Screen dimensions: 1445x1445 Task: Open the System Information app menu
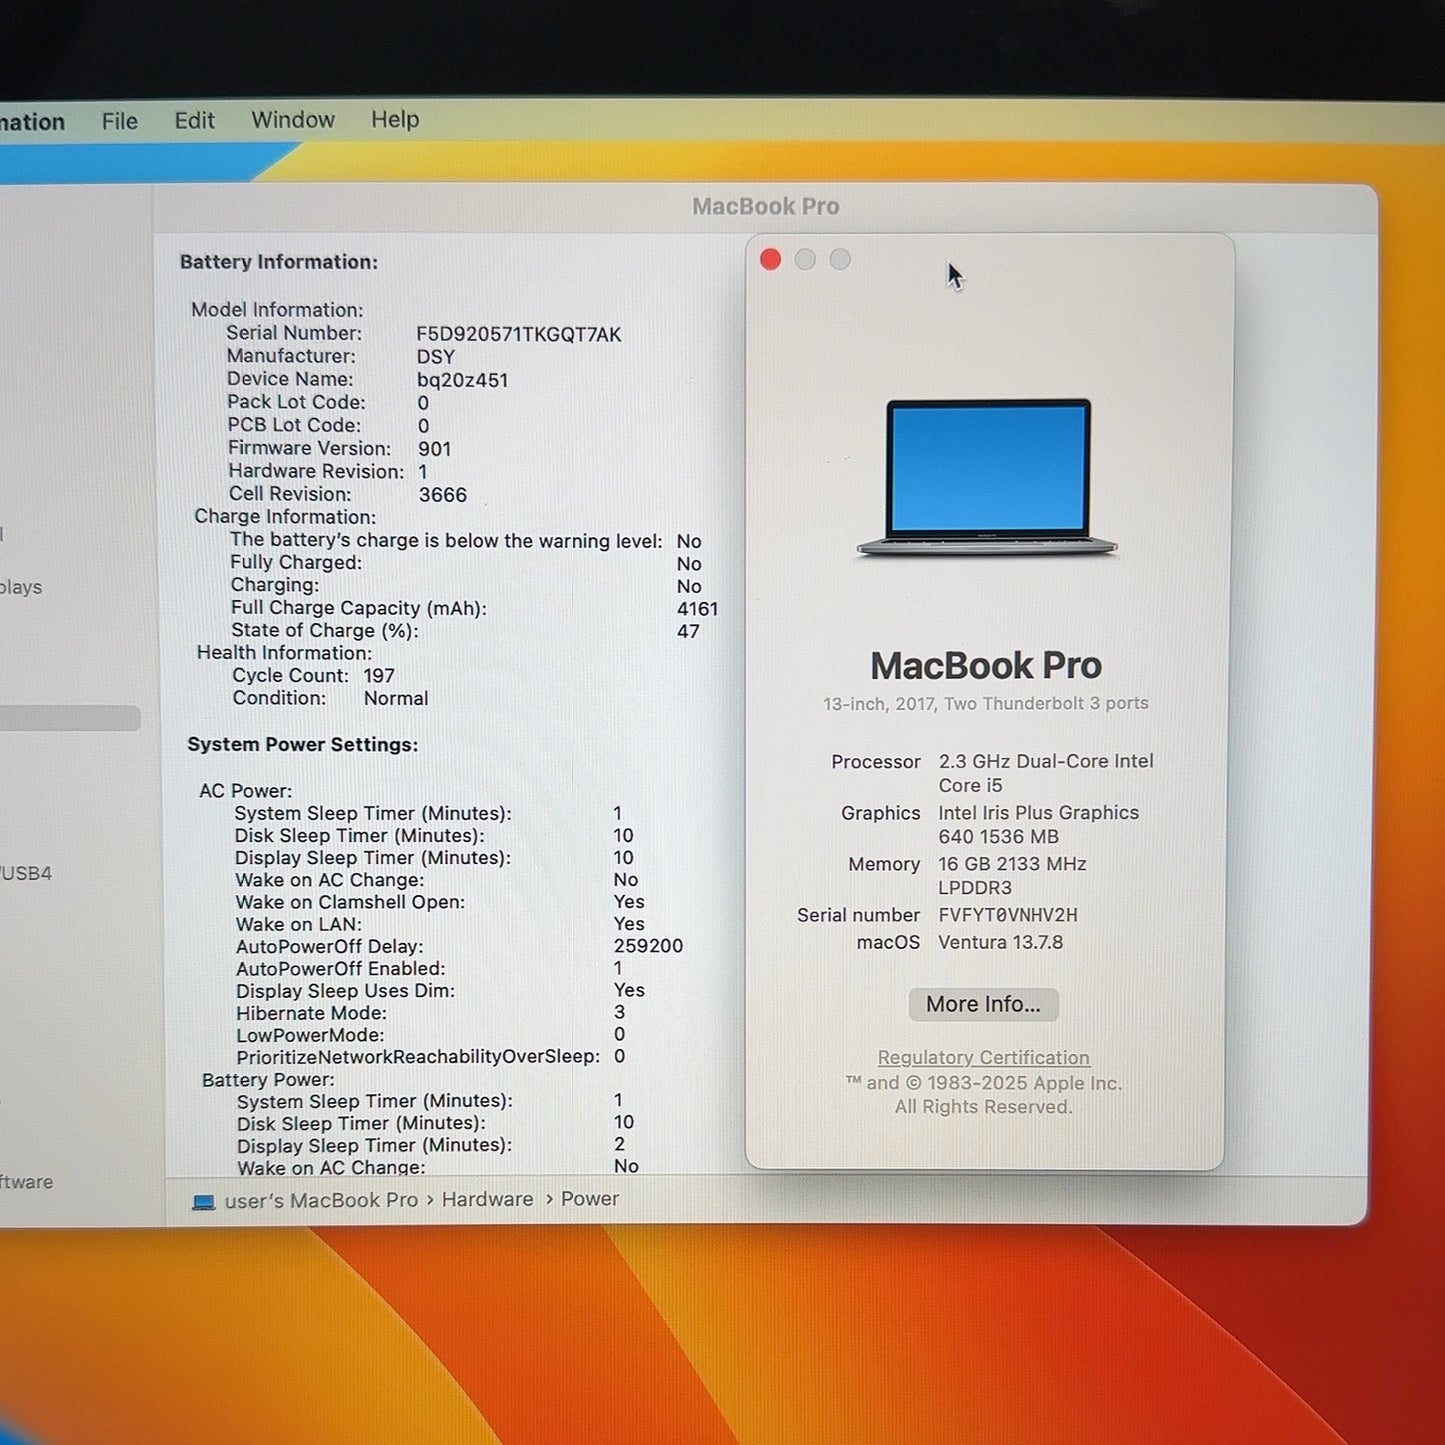(x=32, y=122)
